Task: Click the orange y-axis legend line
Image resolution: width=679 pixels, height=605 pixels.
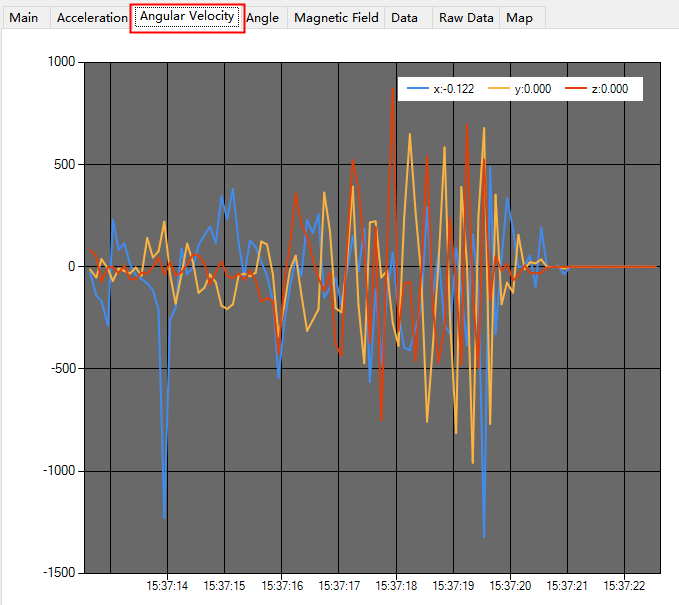Action: tap(499, 89)
